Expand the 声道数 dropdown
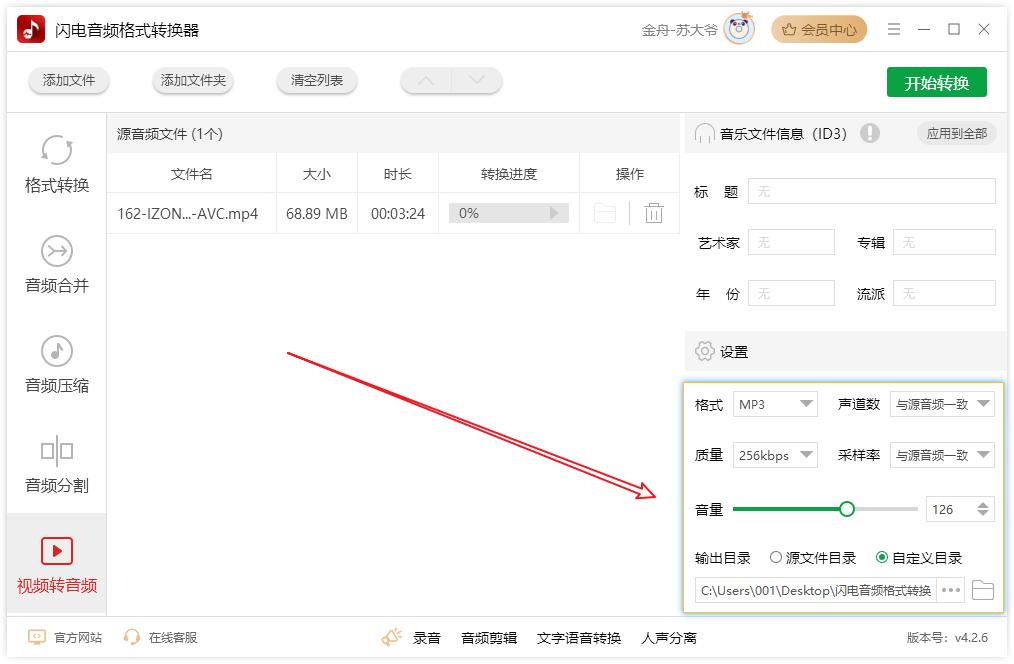 [x=942, y=404]
